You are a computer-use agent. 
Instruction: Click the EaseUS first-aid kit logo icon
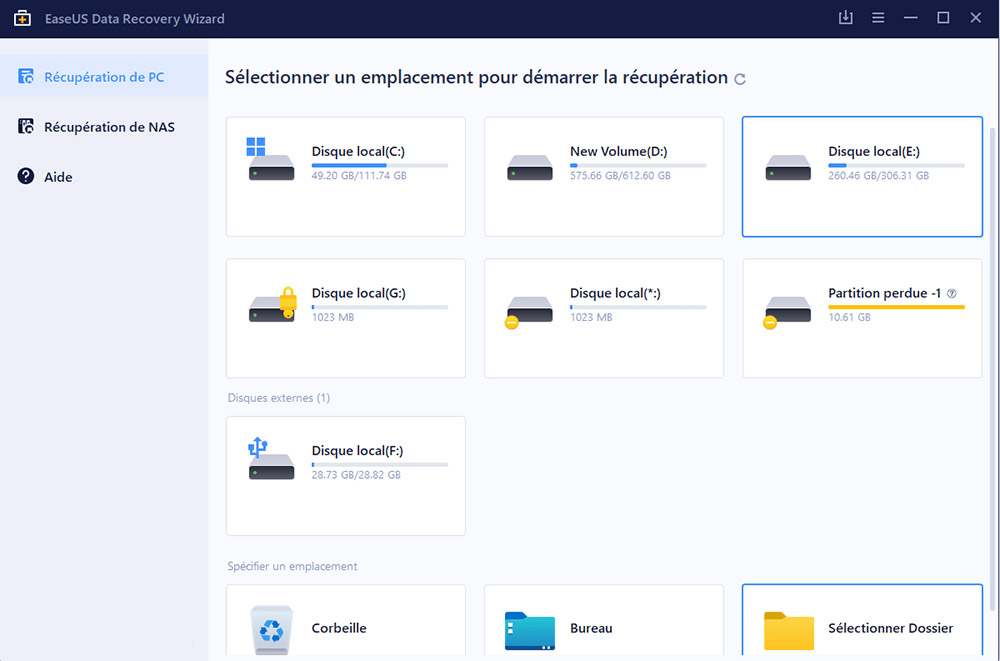click(x=22, y=19)
